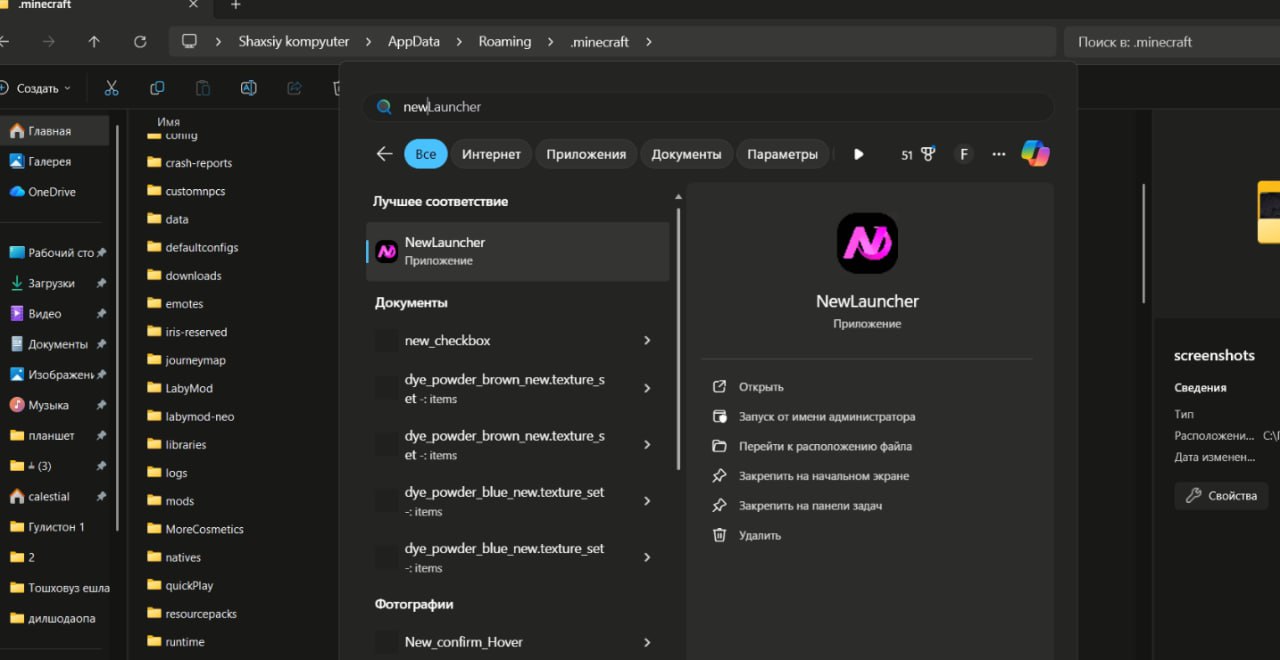Click the Свойства button in details pane
Viewport: 1280px width, 660px height.
pos(1221,496)
